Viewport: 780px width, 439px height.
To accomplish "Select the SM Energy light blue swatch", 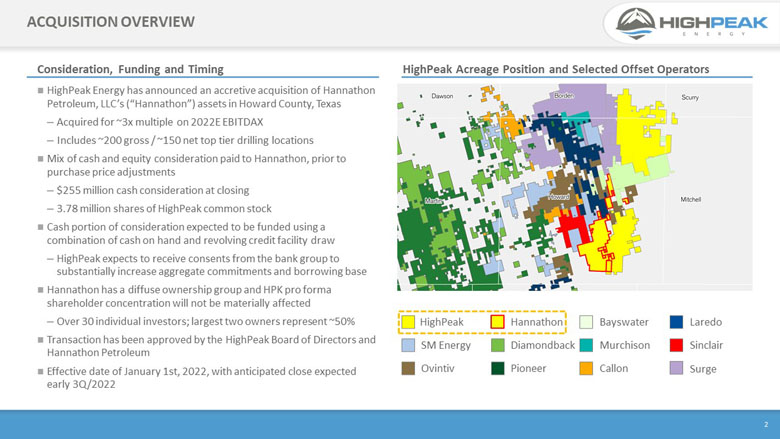I will [x=408, y=345].
